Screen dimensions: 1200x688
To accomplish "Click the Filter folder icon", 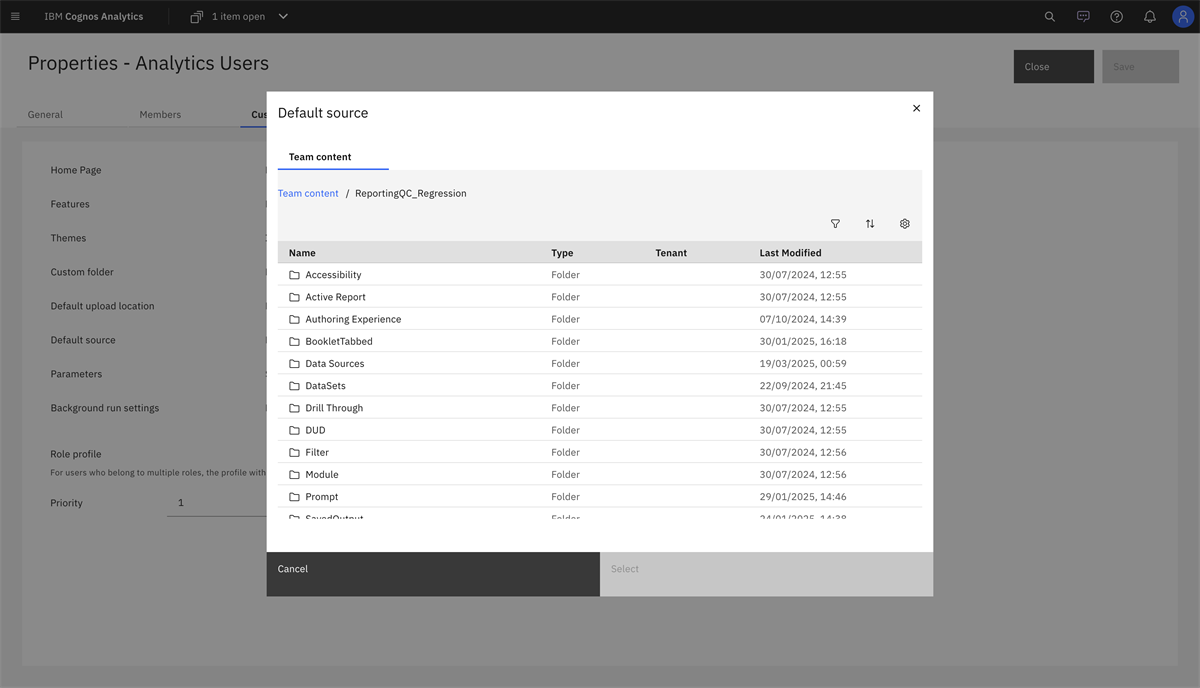I will (x=295, y=452).
